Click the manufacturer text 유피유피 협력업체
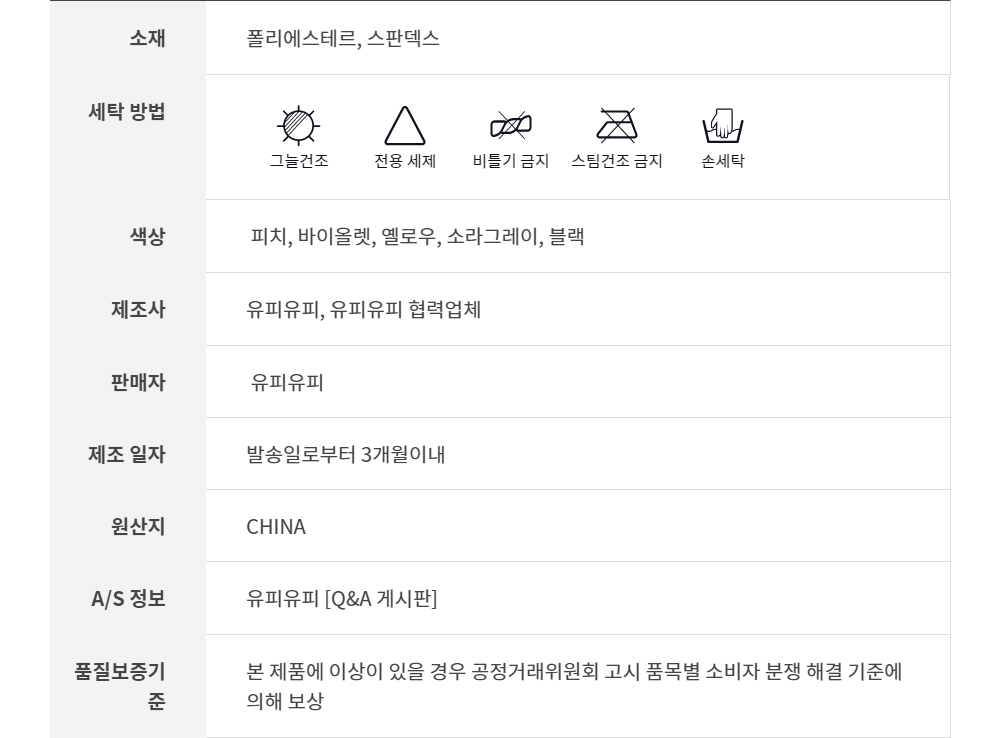The height and width of the screenshot is (738, 1000). coord(364,309)
